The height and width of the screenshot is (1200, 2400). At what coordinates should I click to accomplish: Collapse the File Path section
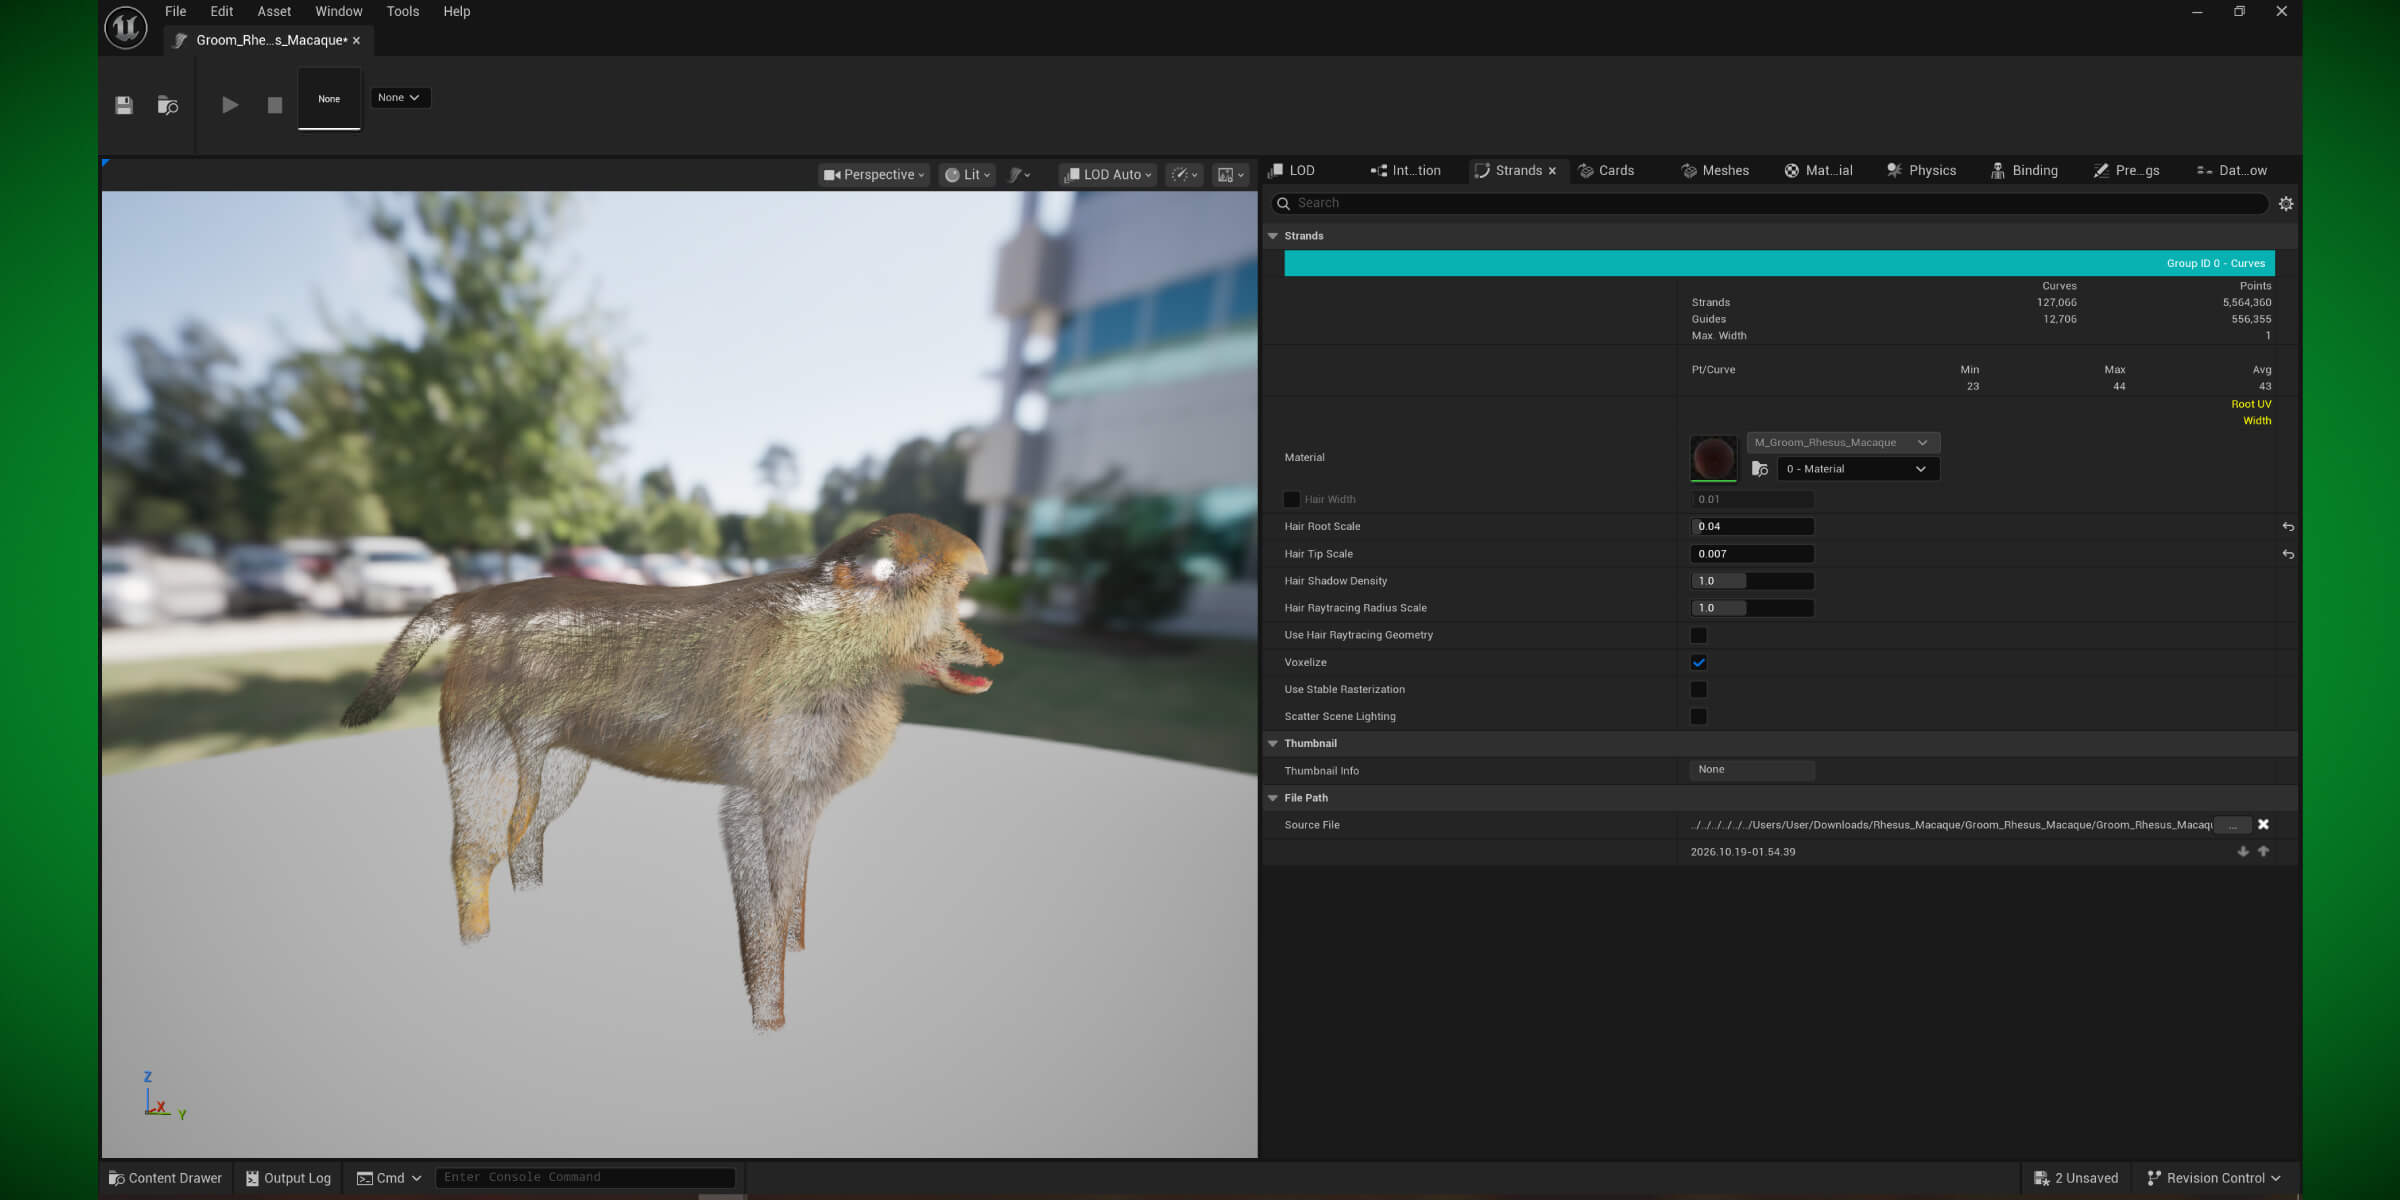[x=1273, y=798]
